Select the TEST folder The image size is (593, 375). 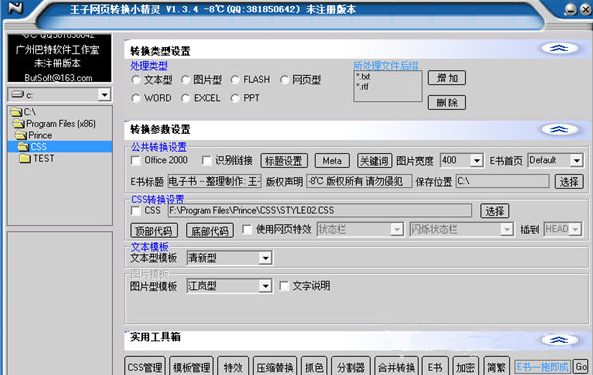[37, 158]
